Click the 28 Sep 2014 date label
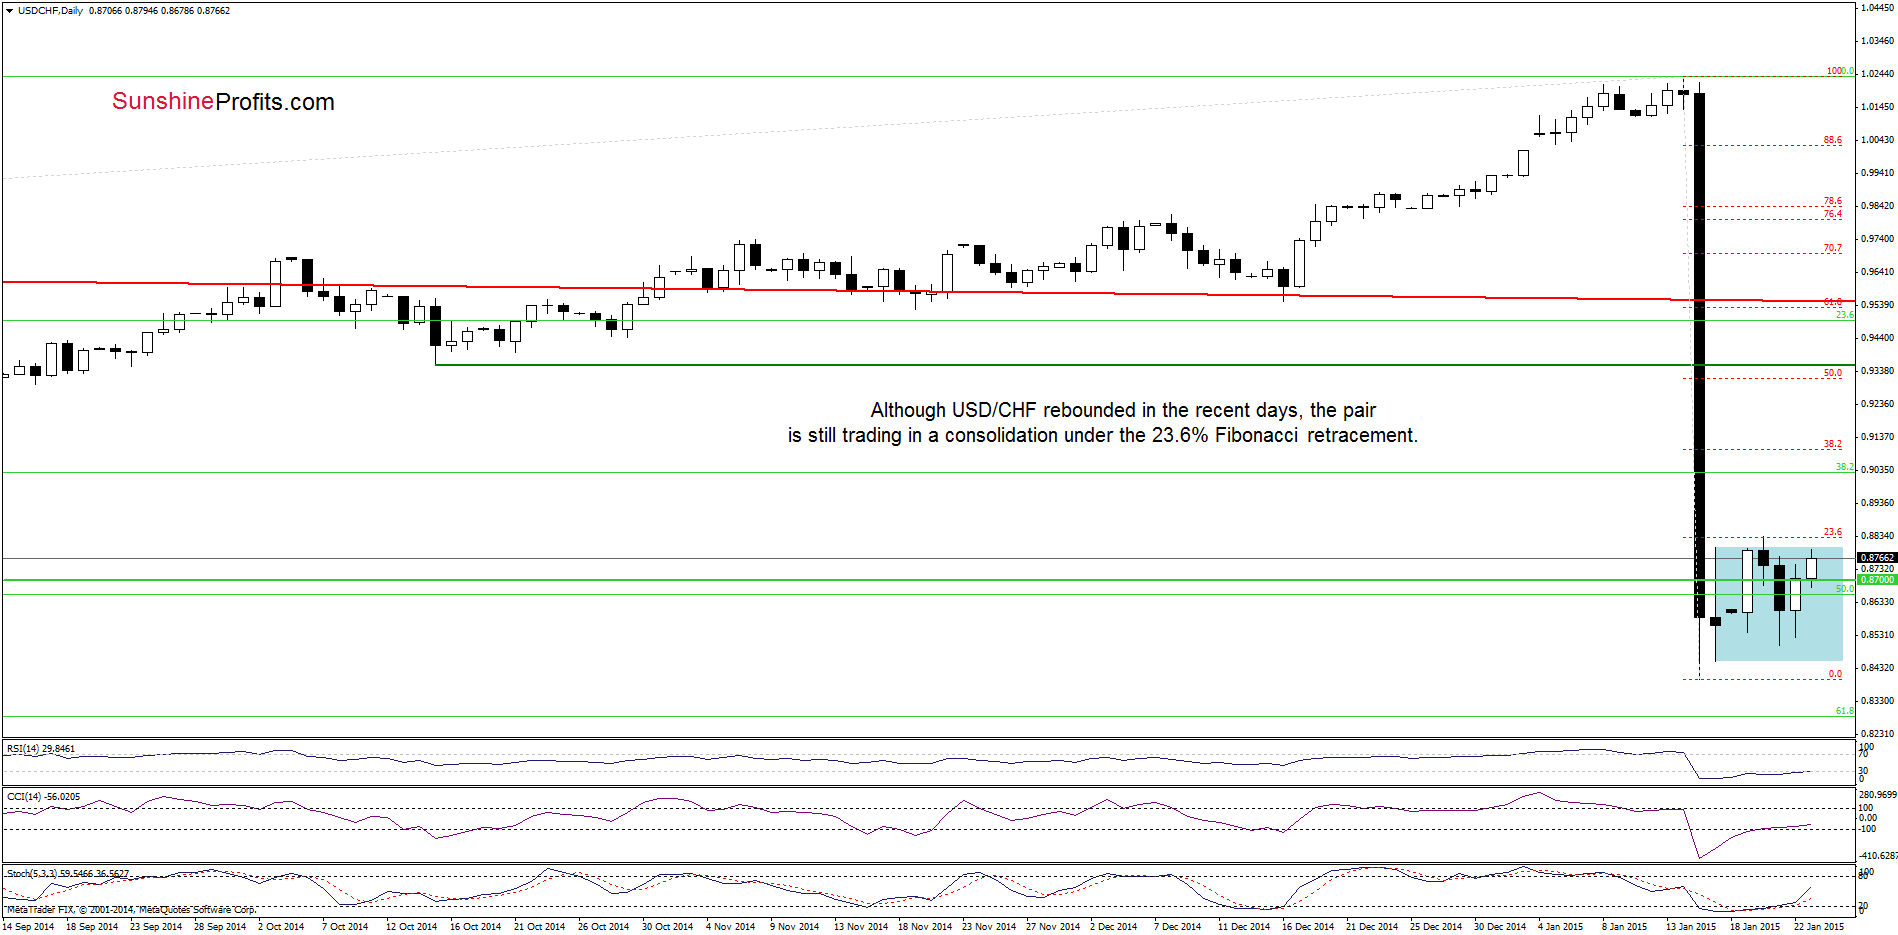Image resolution: width=1898 pixels, height=935 pixels. click(x=220, y=926)
